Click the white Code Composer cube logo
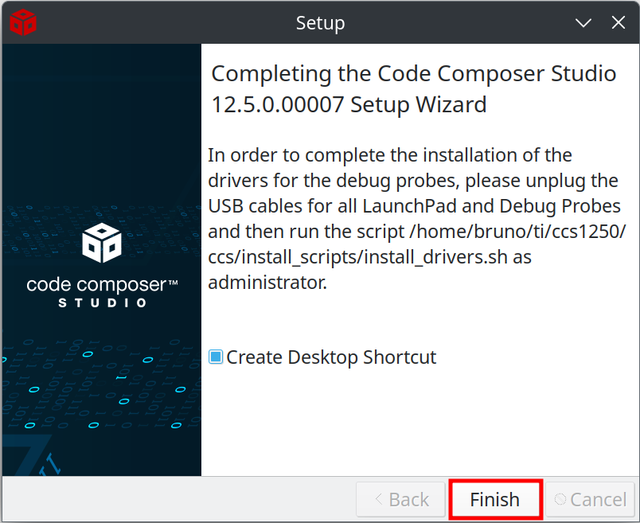This screenshot has height=523, width=640. [x=102, y=243]
